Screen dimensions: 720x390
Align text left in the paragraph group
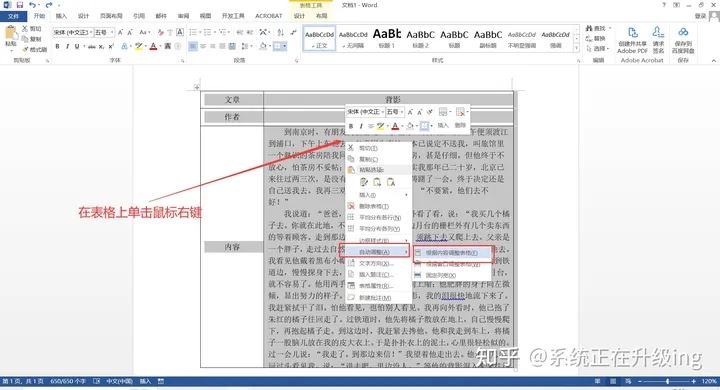[x=193, y=46]
